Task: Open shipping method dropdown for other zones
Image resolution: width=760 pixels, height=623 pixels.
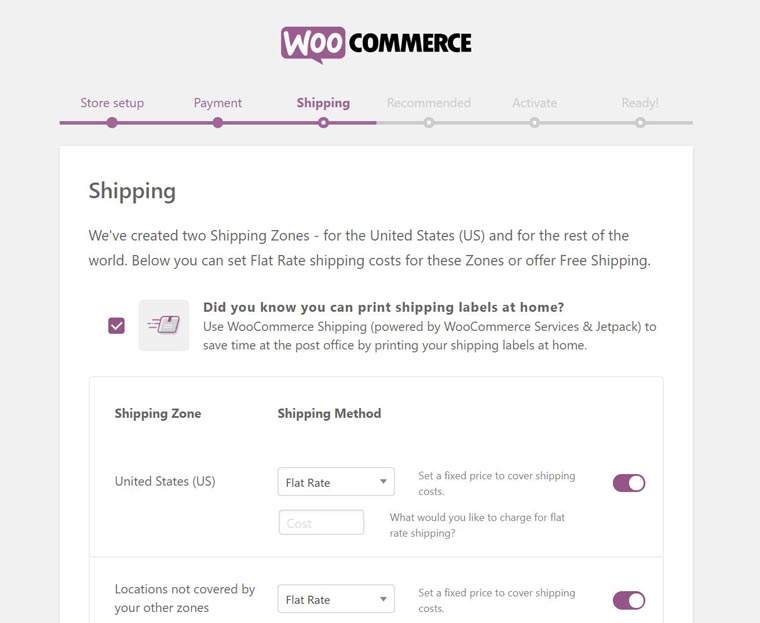Action: (336, 600)
